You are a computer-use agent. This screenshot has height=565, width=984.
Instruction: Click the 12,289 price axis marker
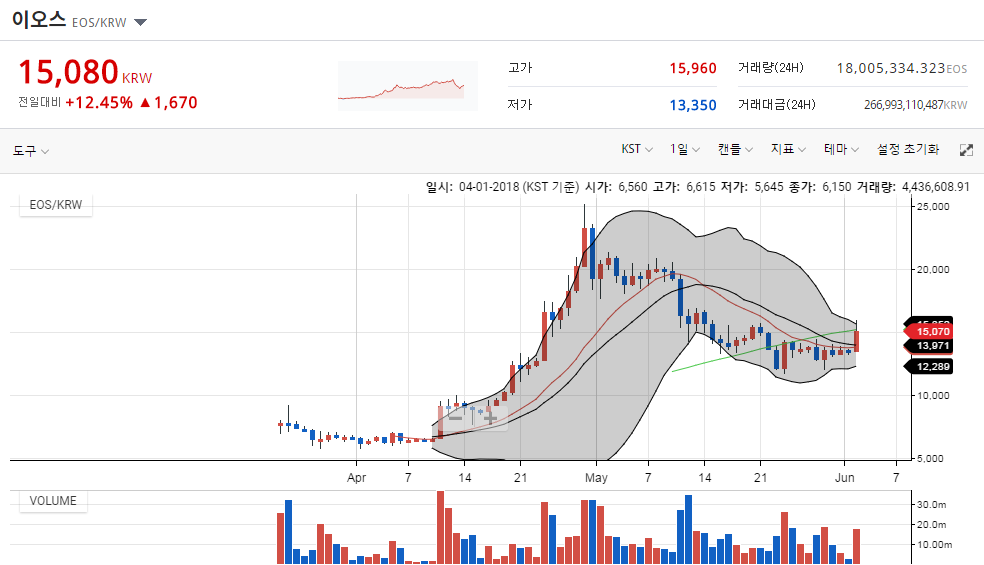pos(929,367)
